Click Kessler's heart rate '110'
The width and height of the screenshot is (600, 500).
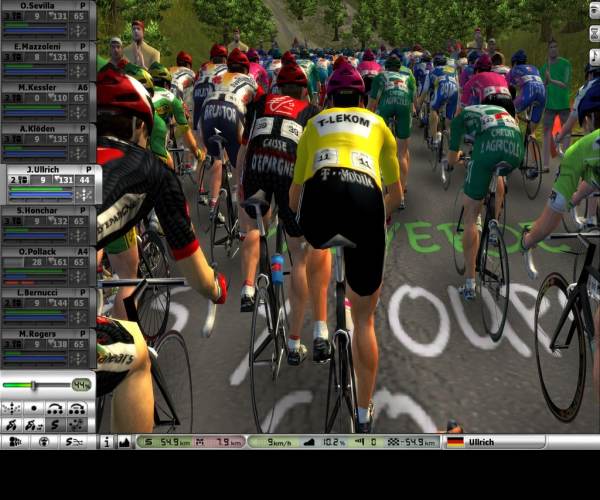(60, 98)
